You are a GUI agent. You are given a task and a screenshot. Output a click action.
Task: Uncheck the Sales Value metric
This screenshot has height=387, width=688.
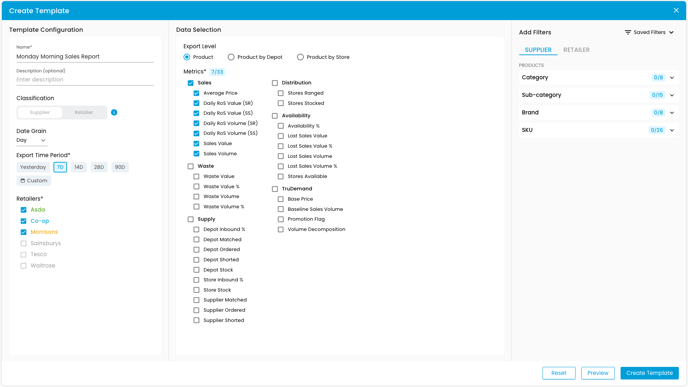[196, 143]
